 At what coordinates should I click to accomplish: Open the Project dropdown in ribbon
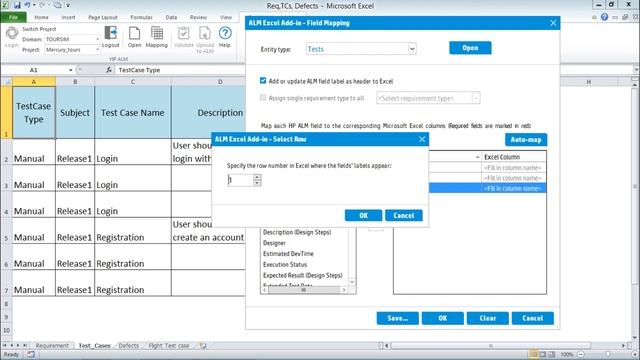(x=97, y=50)
